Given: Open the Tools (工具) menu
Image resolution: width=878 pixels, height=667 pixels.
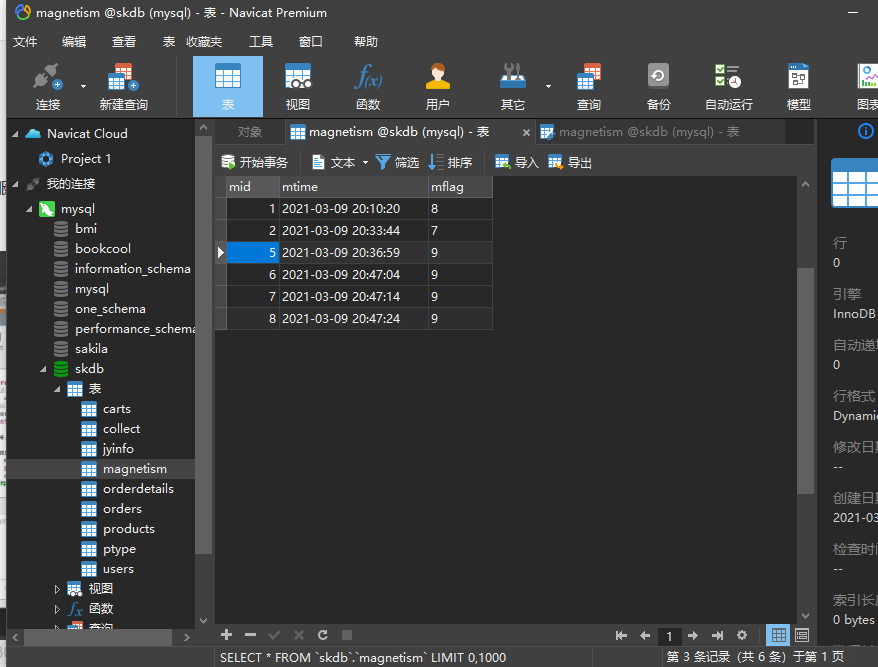Looking at the screenshot, I should pyautogui.click(x=261, y=41).
